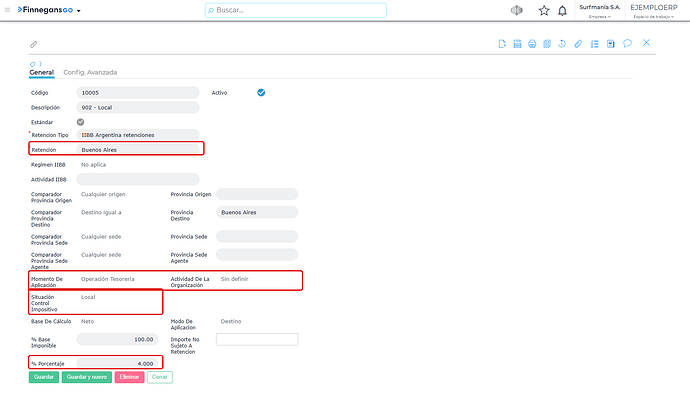
Task: Open Comparador Provincia Origen dropdown
Action: click(103, 194)
